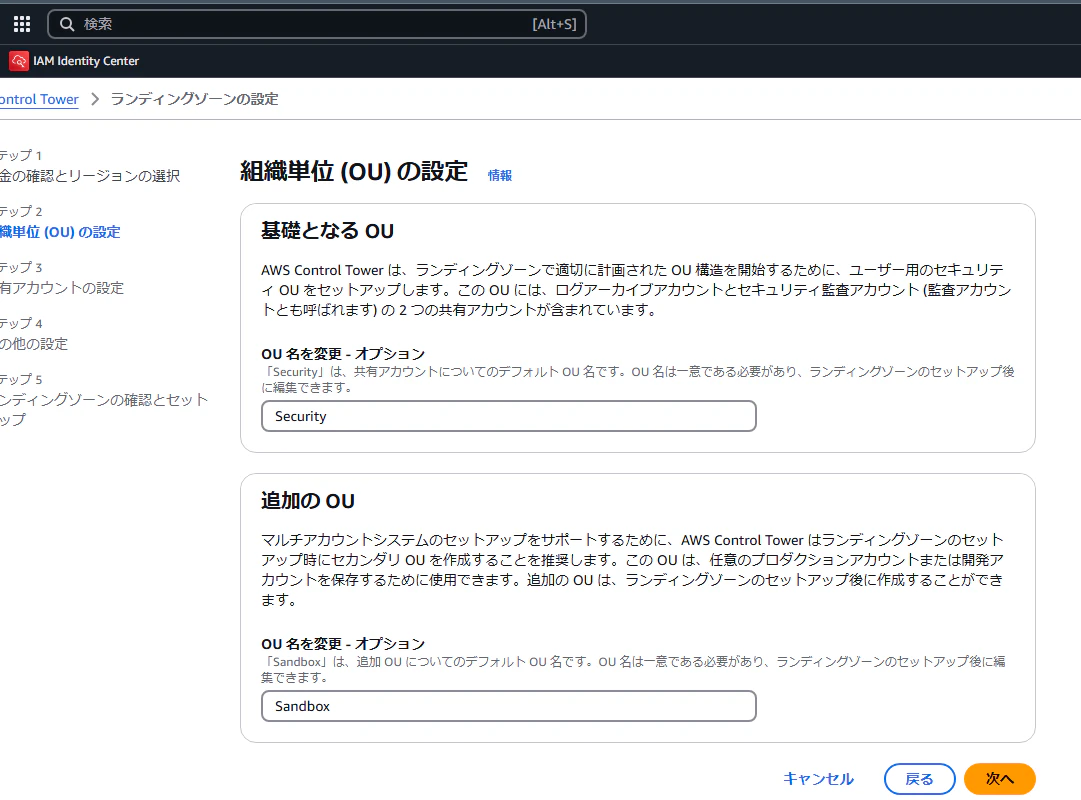The width and height of the screenshot is (1081, 800).
Task: Click the [Alt+S] shortcut hint
Action: 554,24
